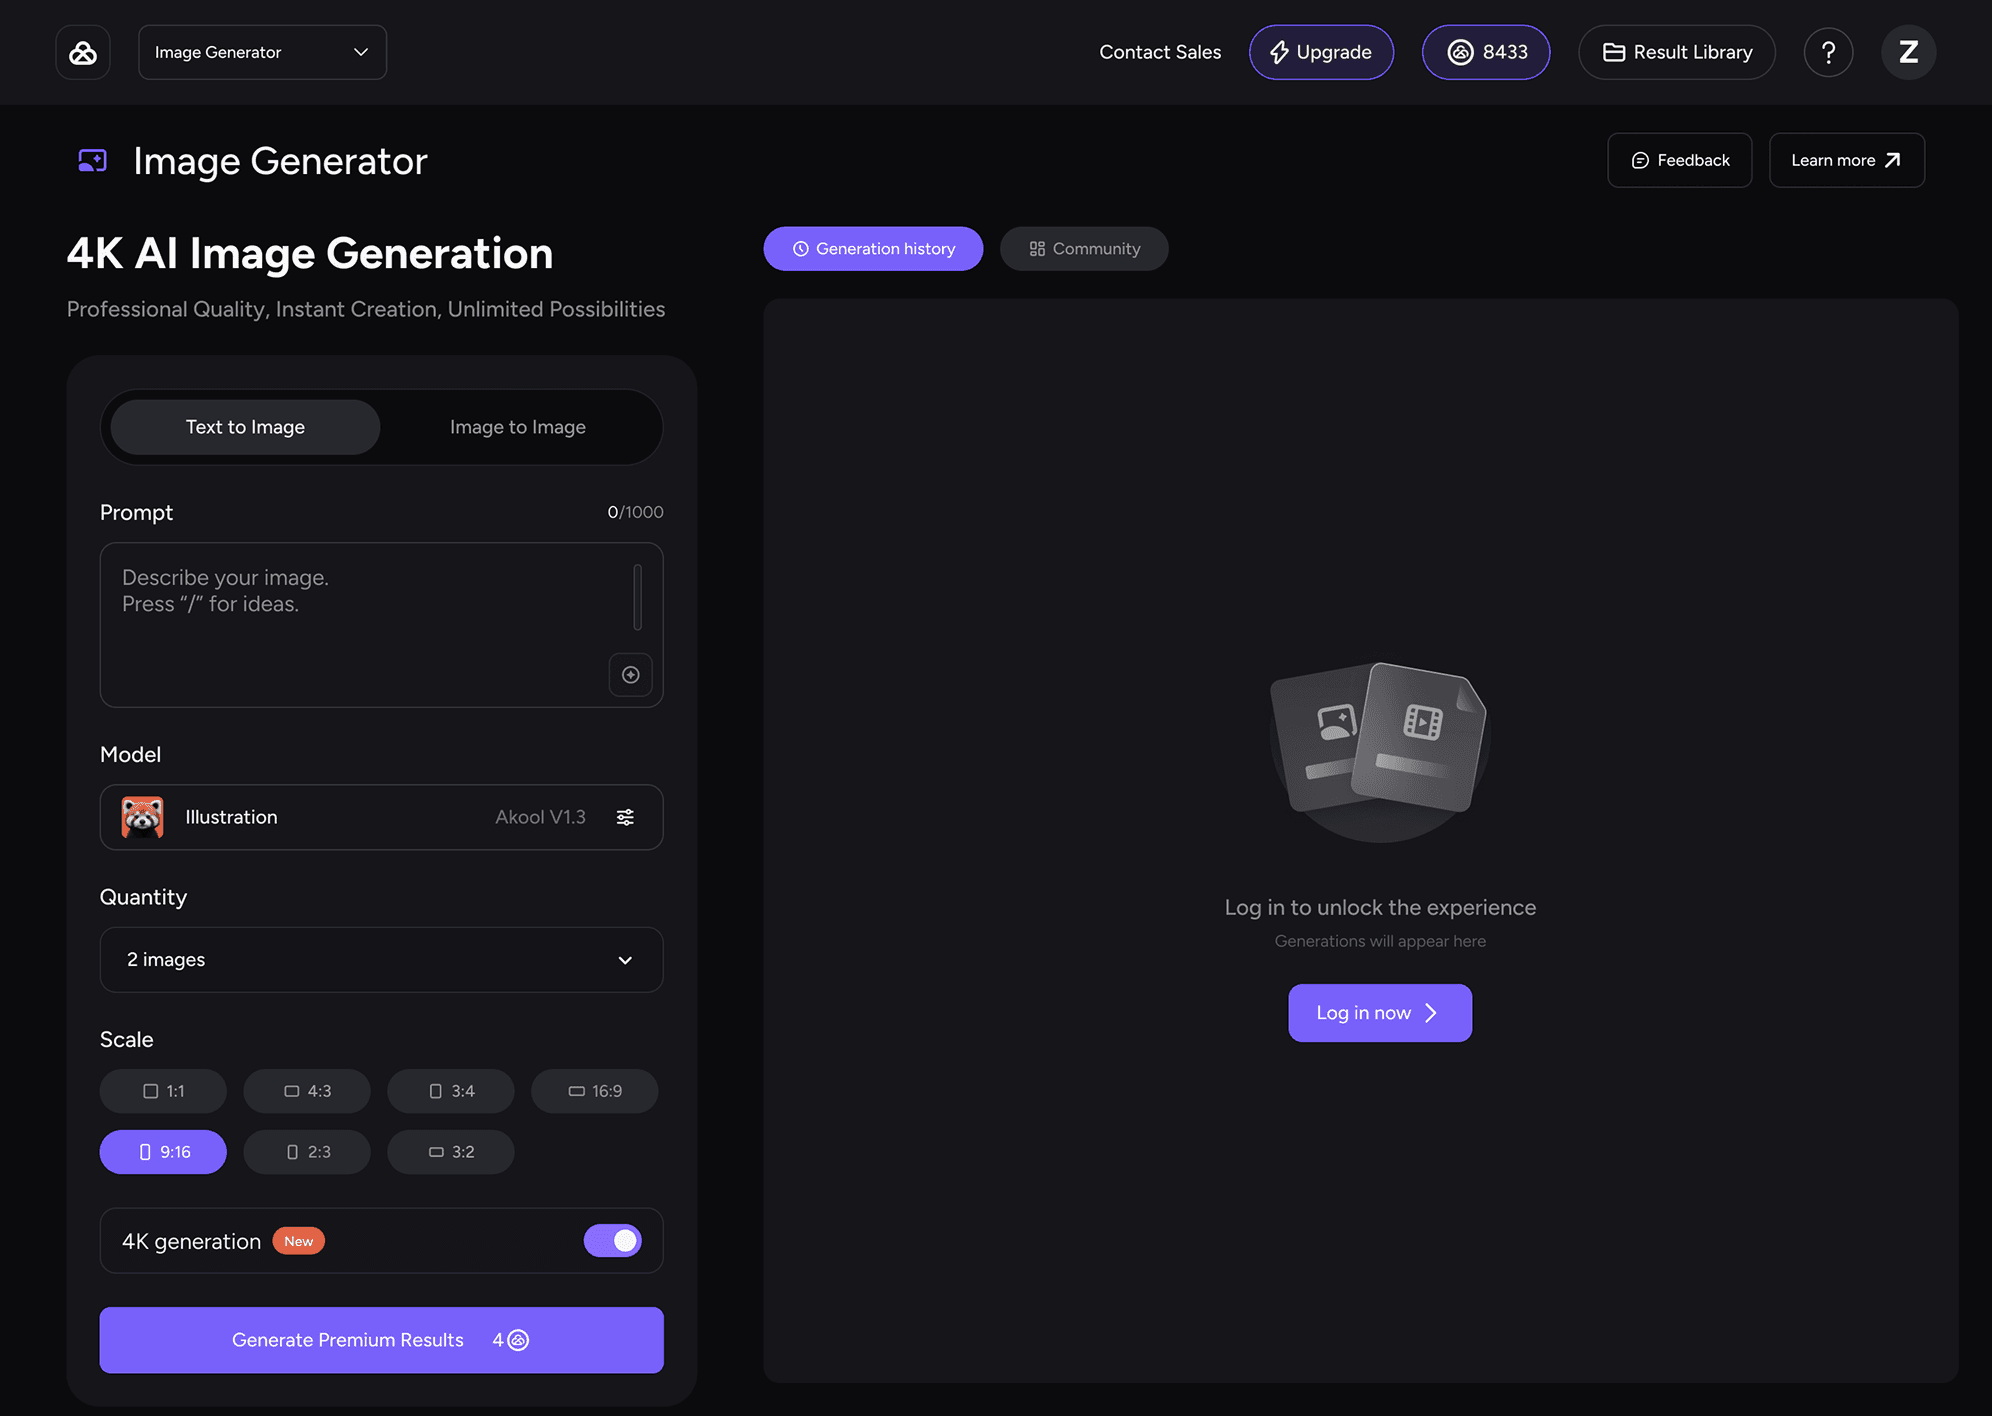Open model settings sliders icon
This screenshot has width=1992, height=1416.
tap(625, 817)
